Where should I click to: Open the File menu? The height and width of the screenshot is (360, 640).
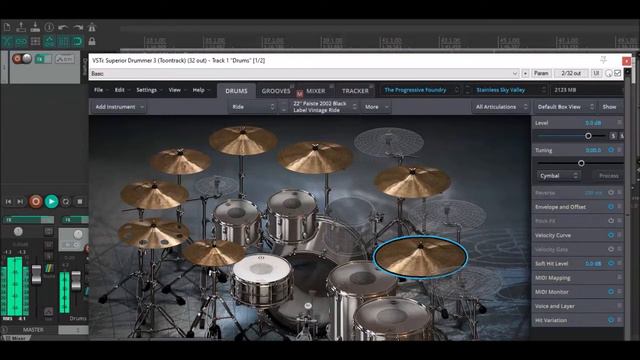pos(99,90)
